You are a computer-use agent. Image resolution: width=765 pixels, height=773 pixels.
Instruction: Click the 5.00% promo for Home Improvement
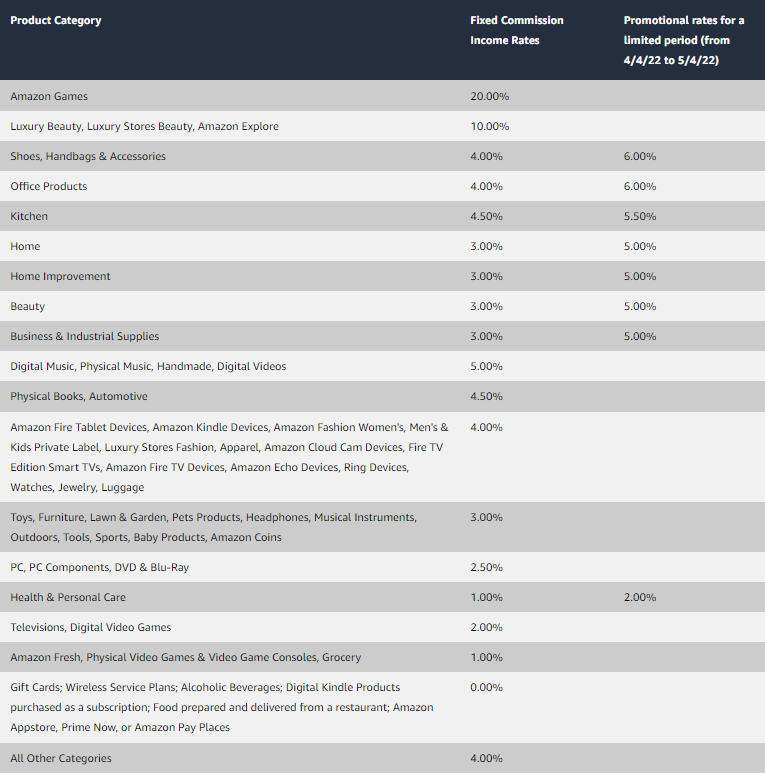point(639,277)
